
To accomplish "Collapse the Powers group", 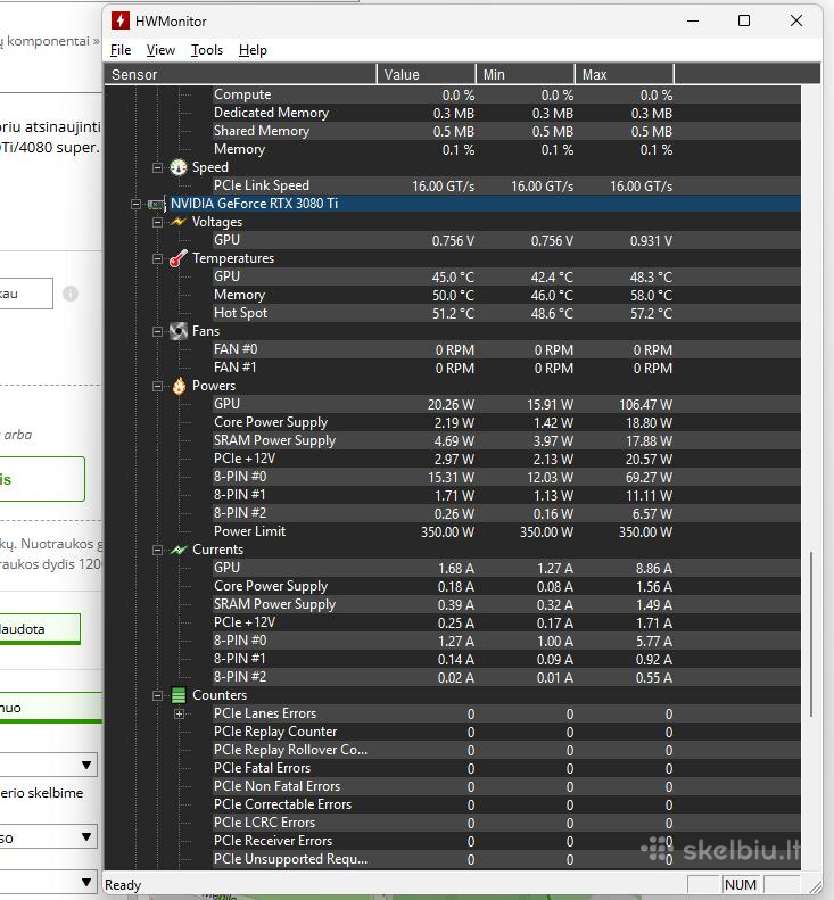I will 157,386.
